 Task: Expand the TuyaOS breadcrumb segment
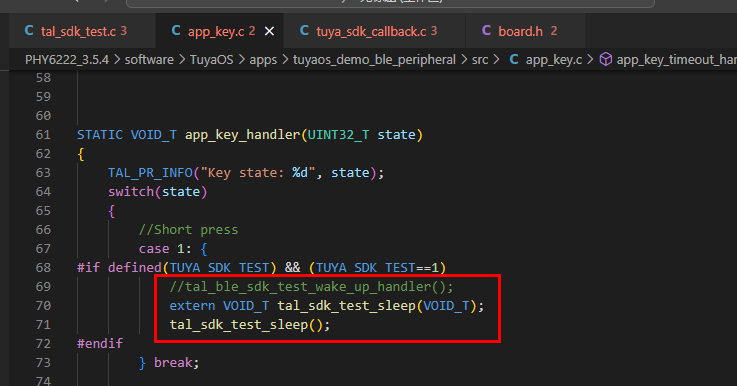[x=212, y=60]
